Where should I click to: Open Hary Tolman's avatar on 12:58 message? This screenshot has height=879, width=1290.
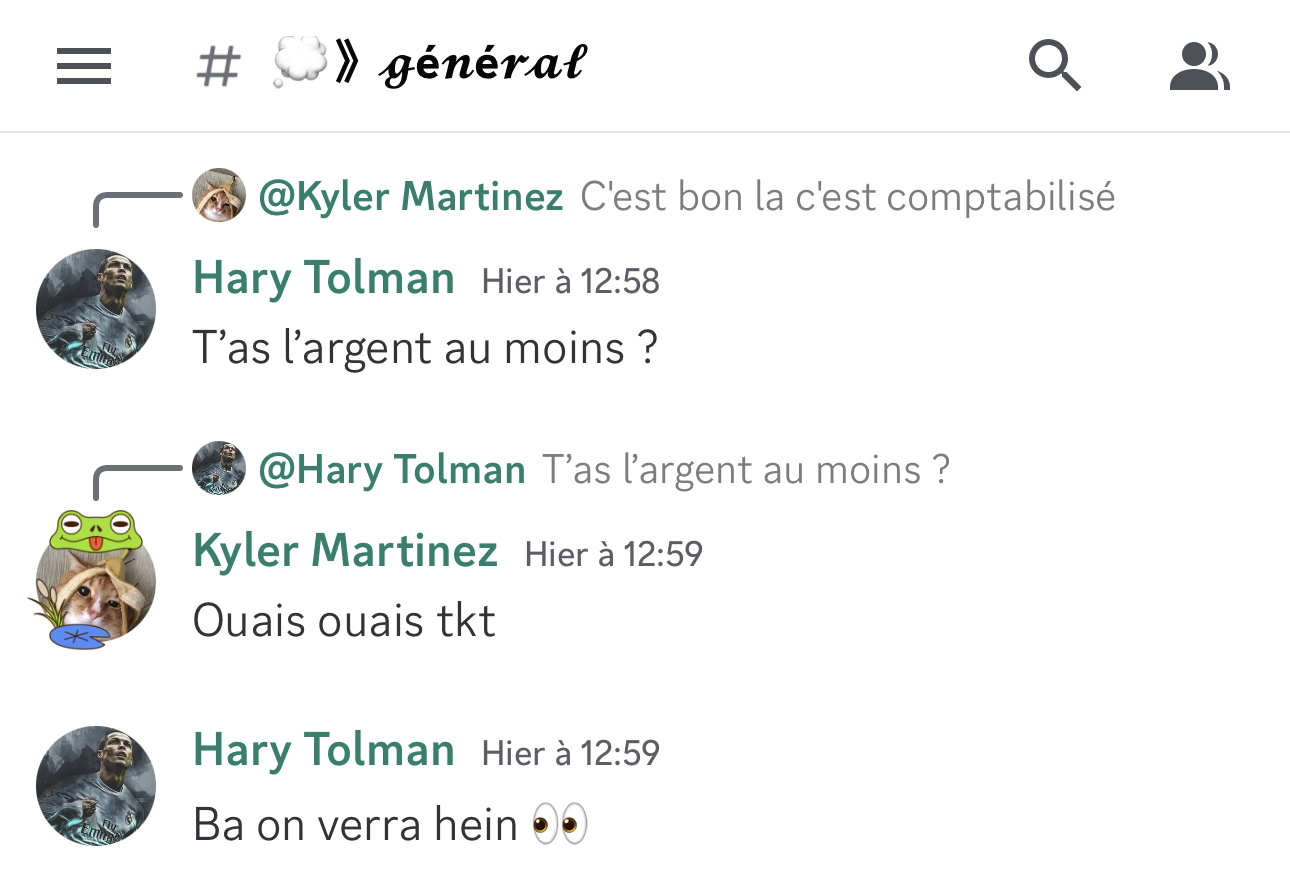pyautogui.click(x=96, y=309)
